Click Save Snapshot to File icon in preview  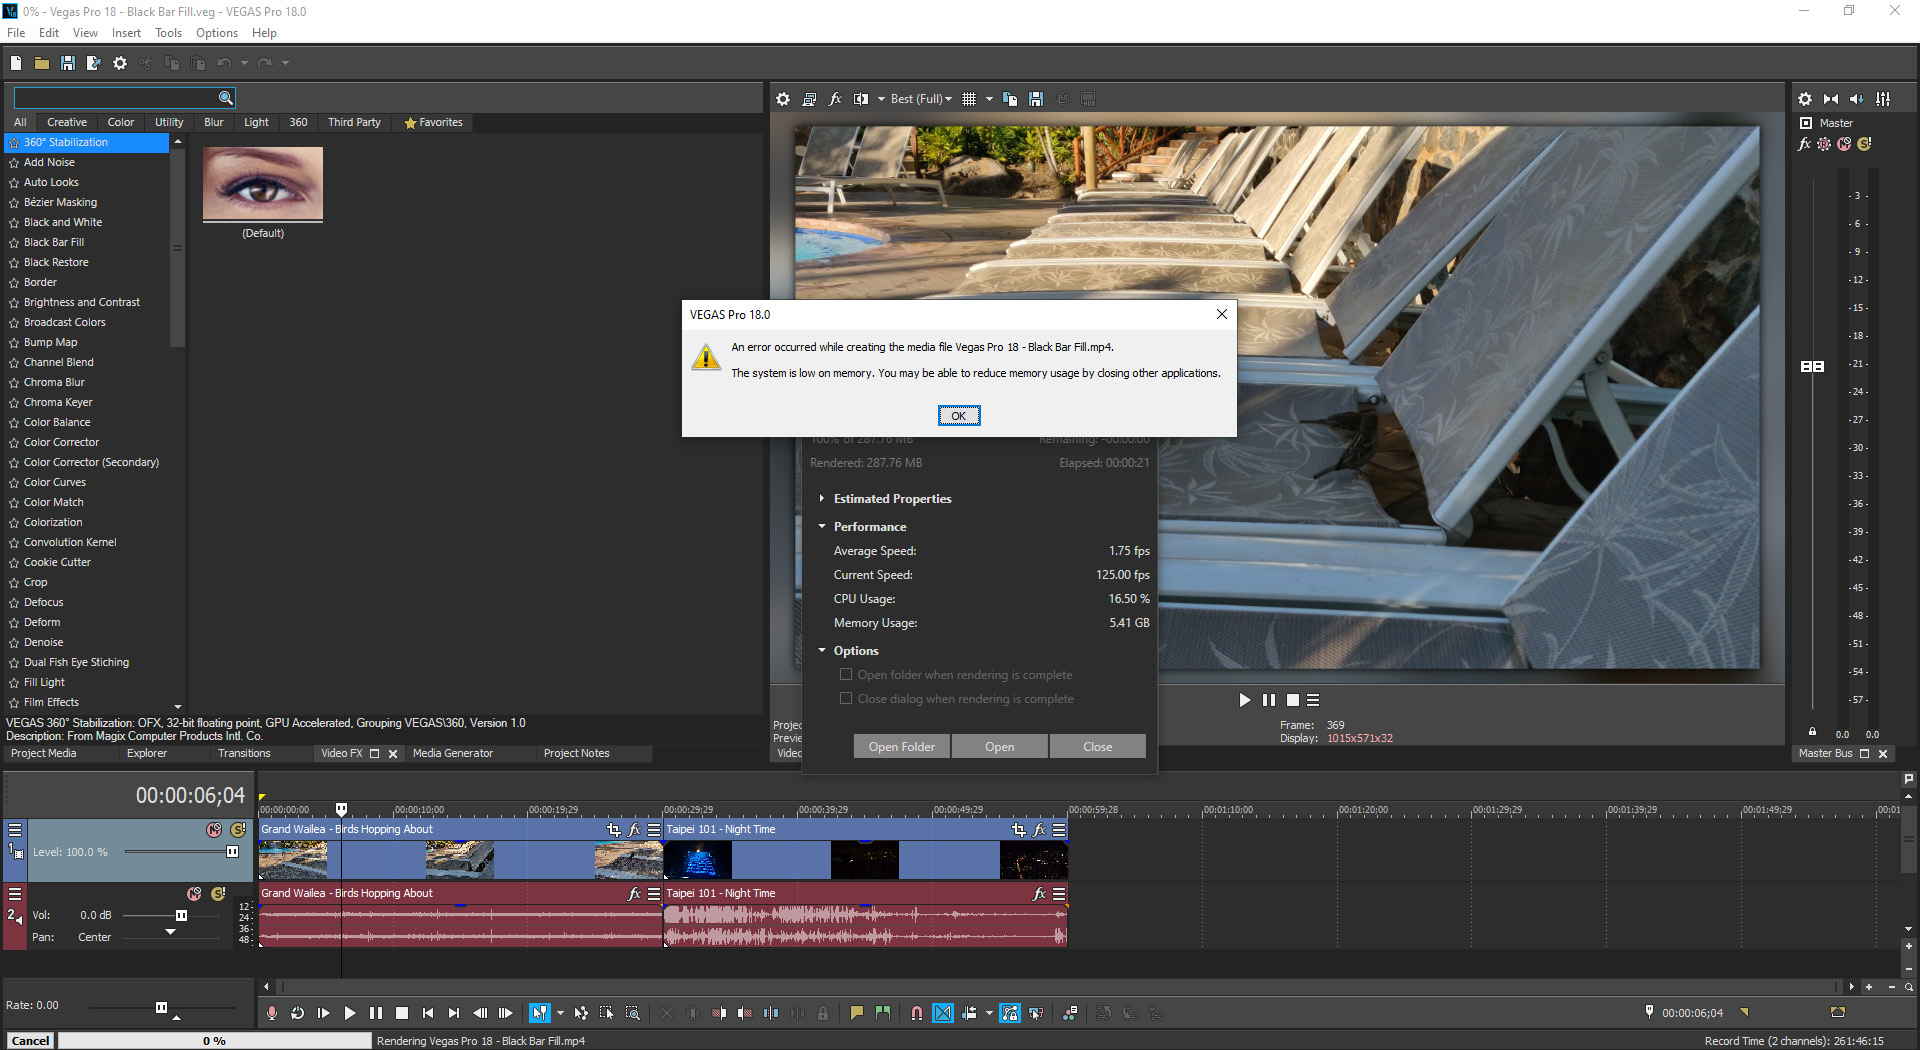click(1036, 99)
